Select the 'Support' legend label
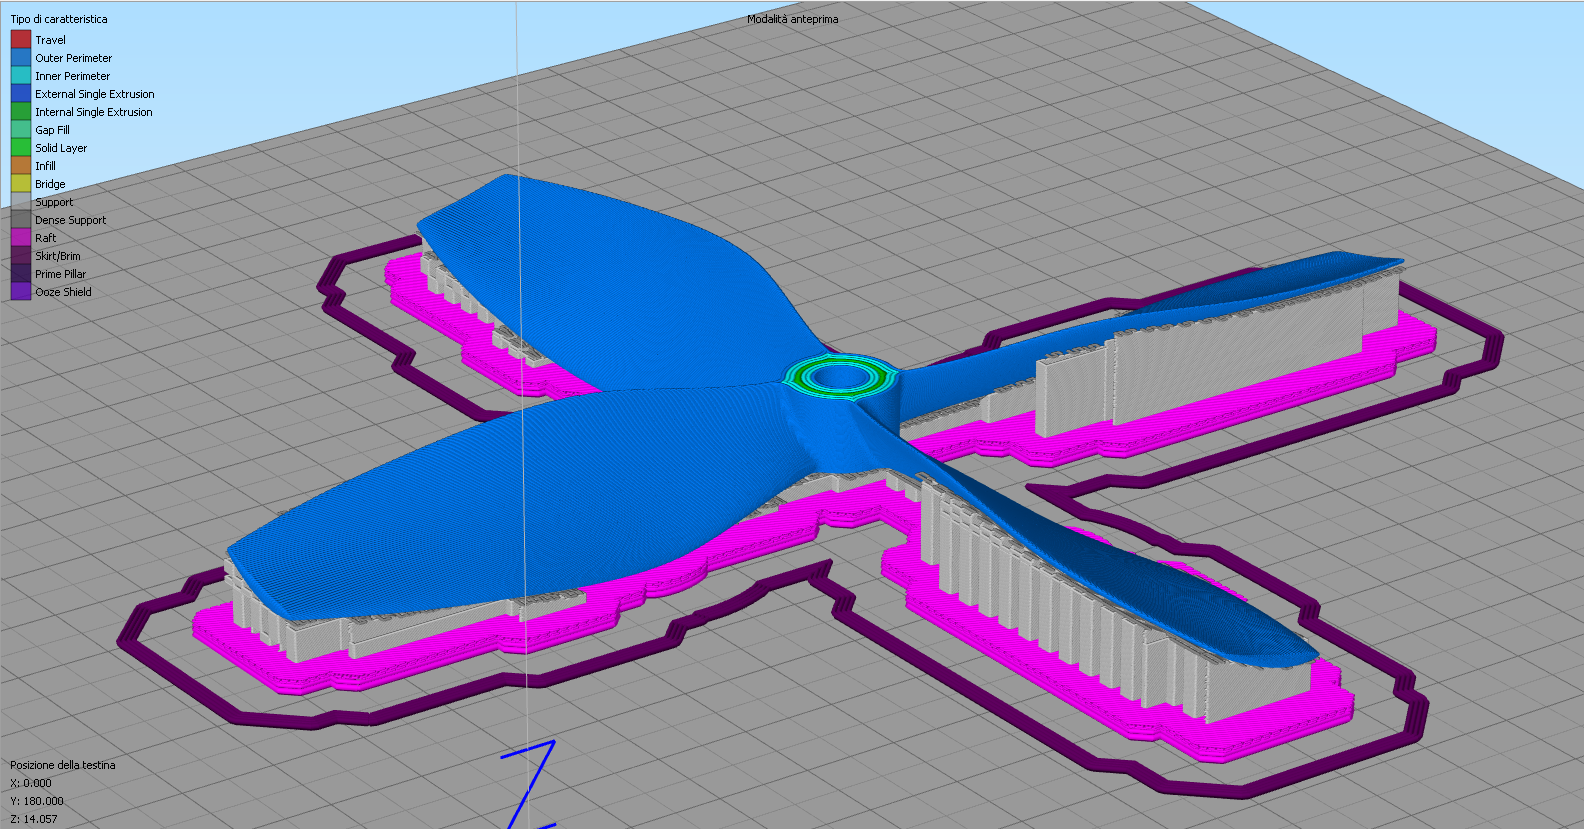The height and width of the screenshot is (829, 1584). point(54,202)
